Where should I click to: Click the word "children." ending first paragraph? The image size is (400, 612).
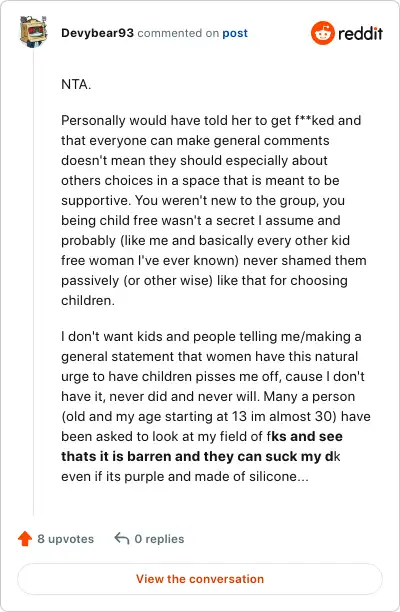tap(88, 301)
